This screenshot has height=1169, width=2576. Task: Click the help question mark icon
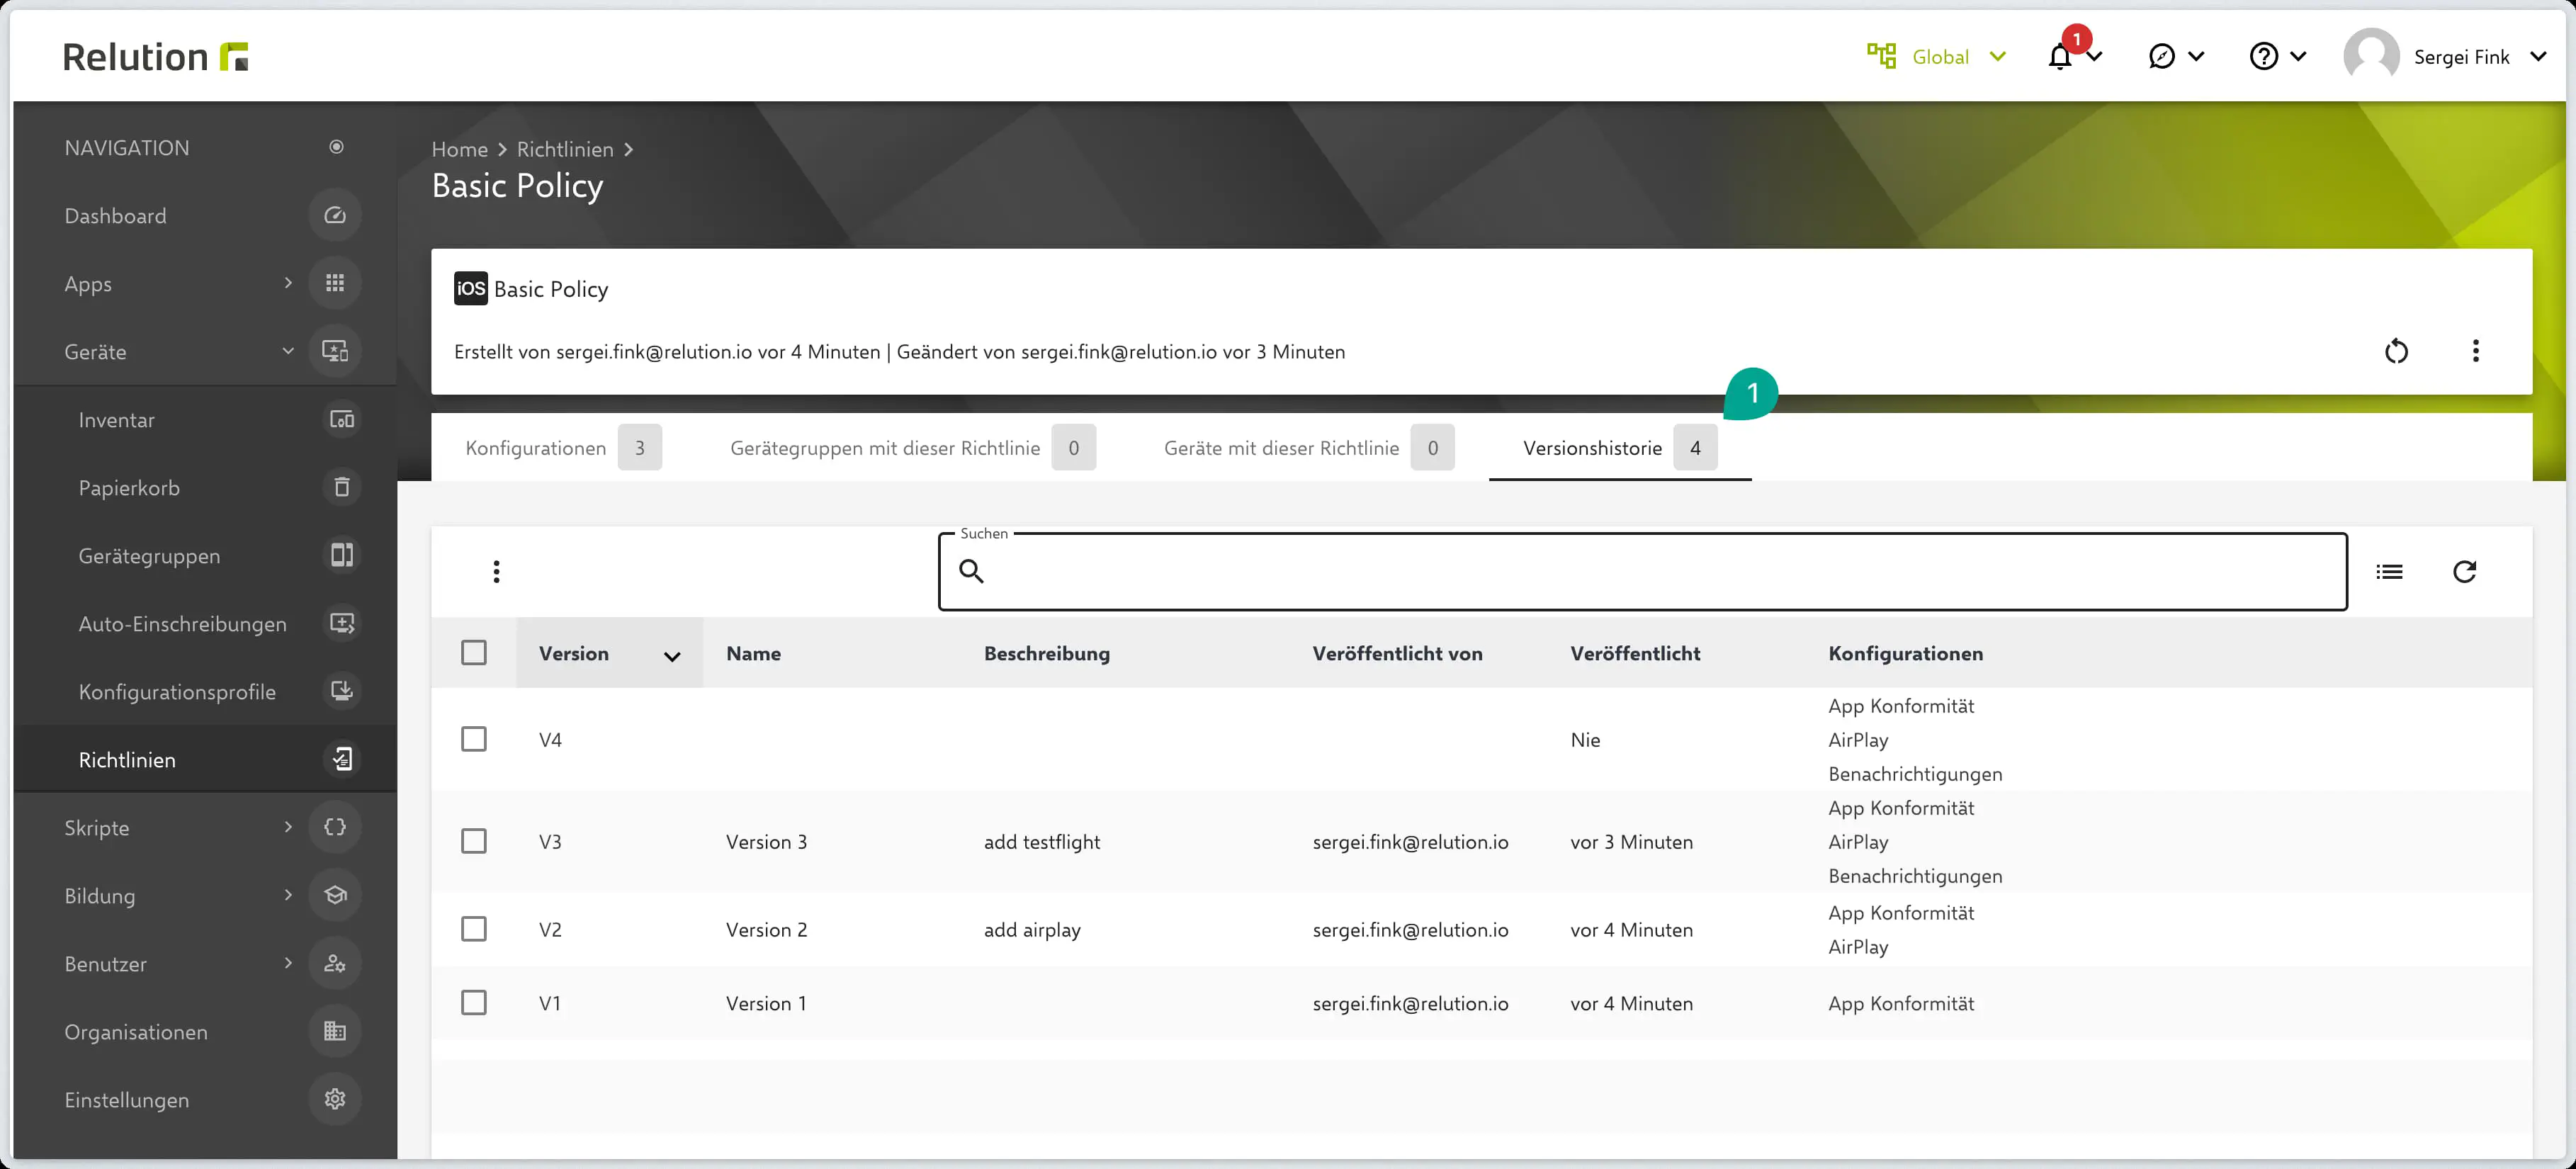point(2263,57)
